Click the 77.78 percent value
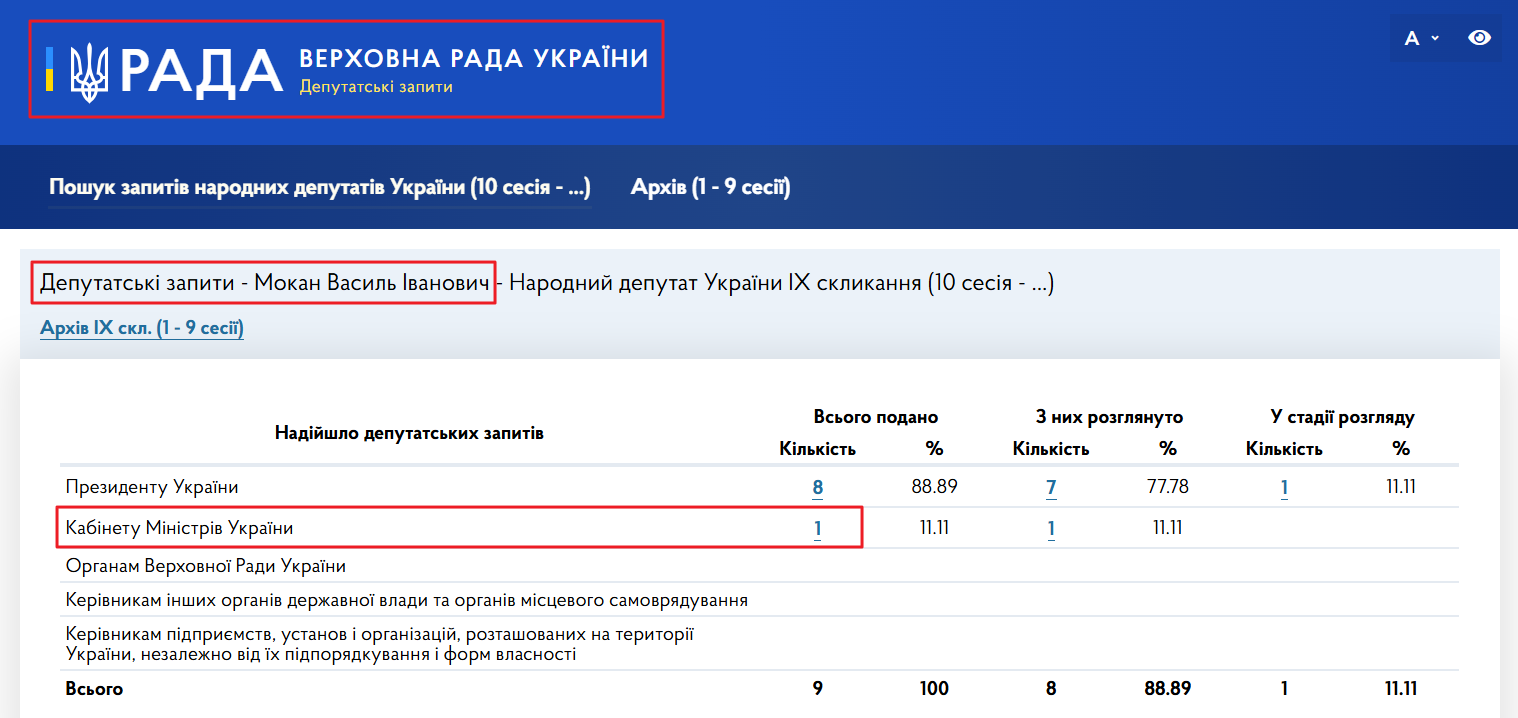Viewport: 1518px width, 718px height. coord(1167,487)
